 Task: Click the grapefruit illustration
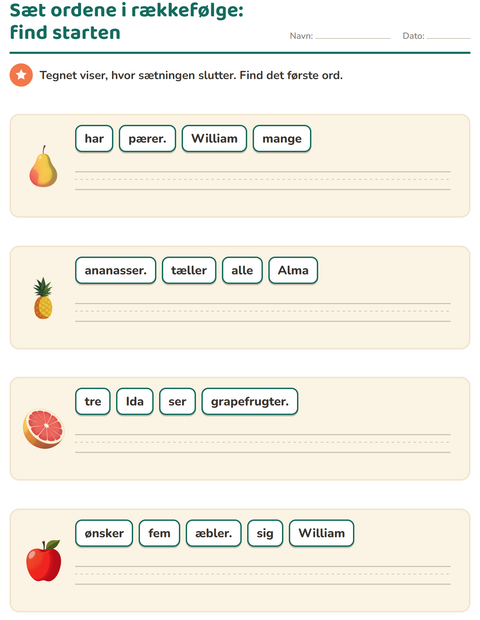[43, 429]
